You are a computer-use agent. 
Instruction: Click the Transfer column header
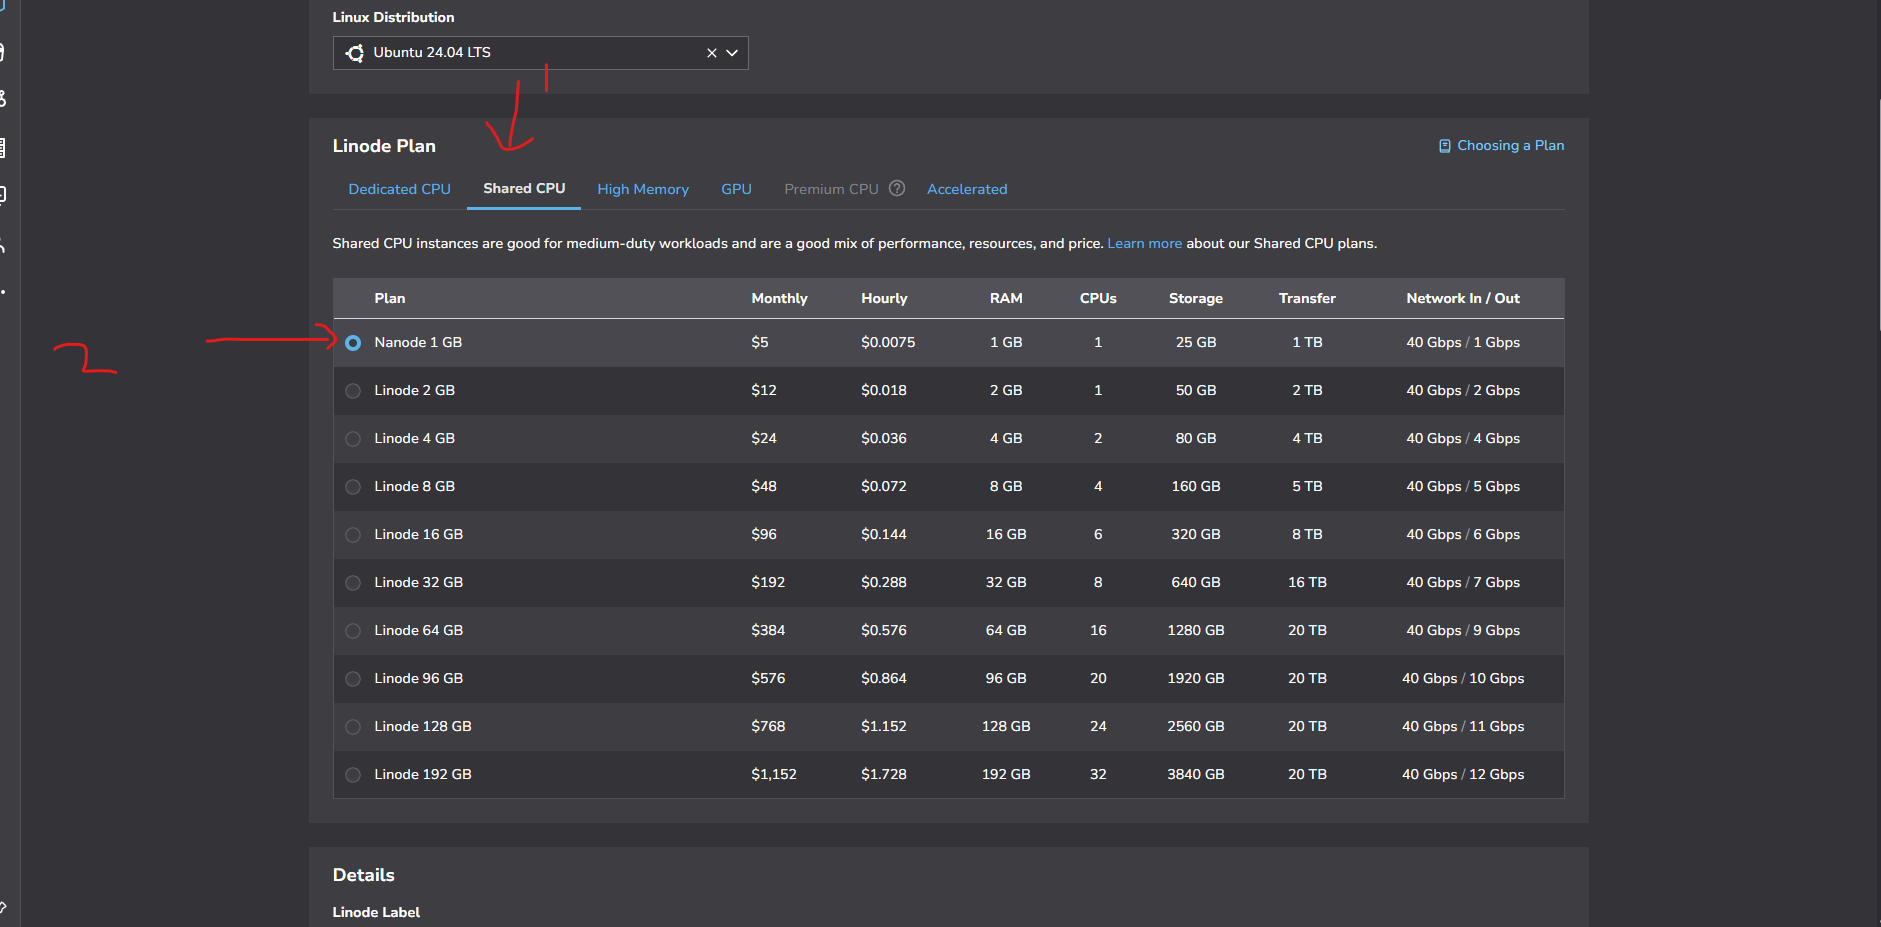pos(1307,298)
